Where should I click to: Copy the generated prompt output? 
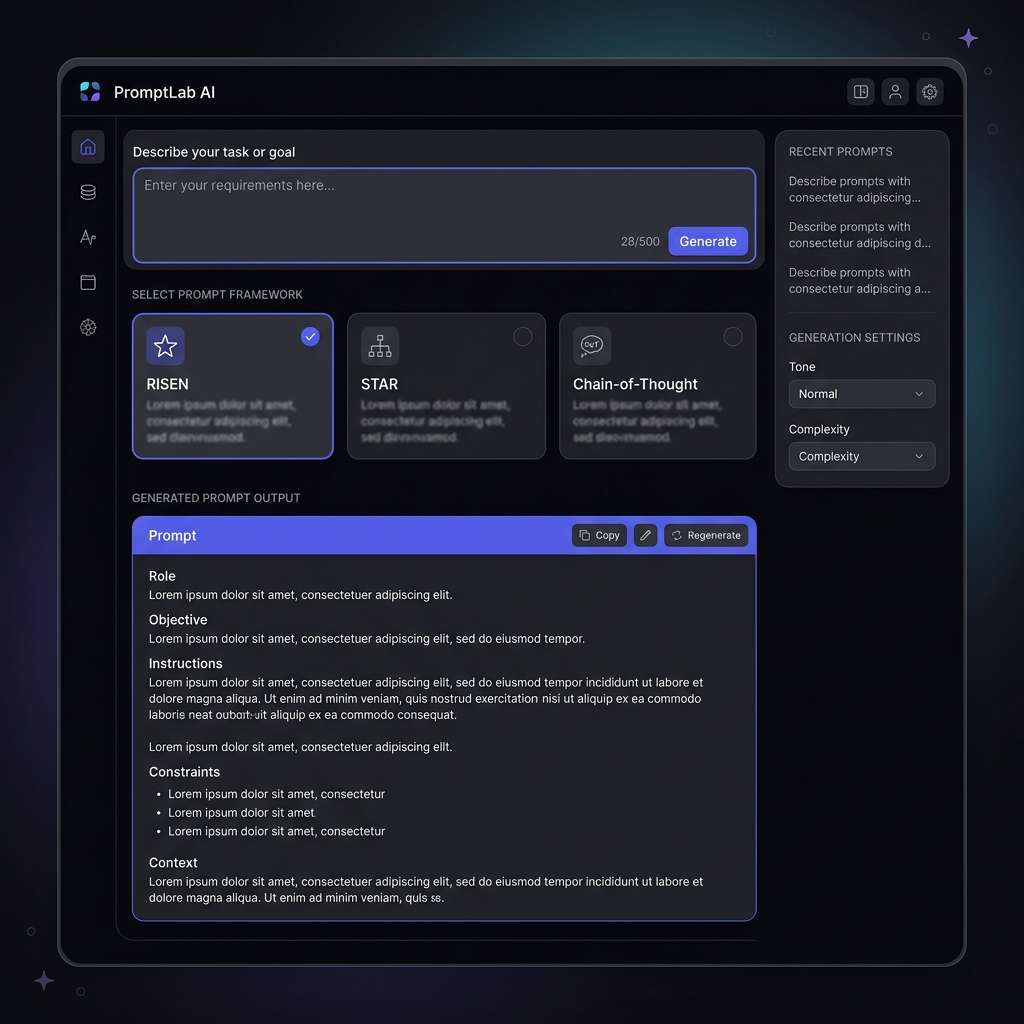click(x=598, y=535)
